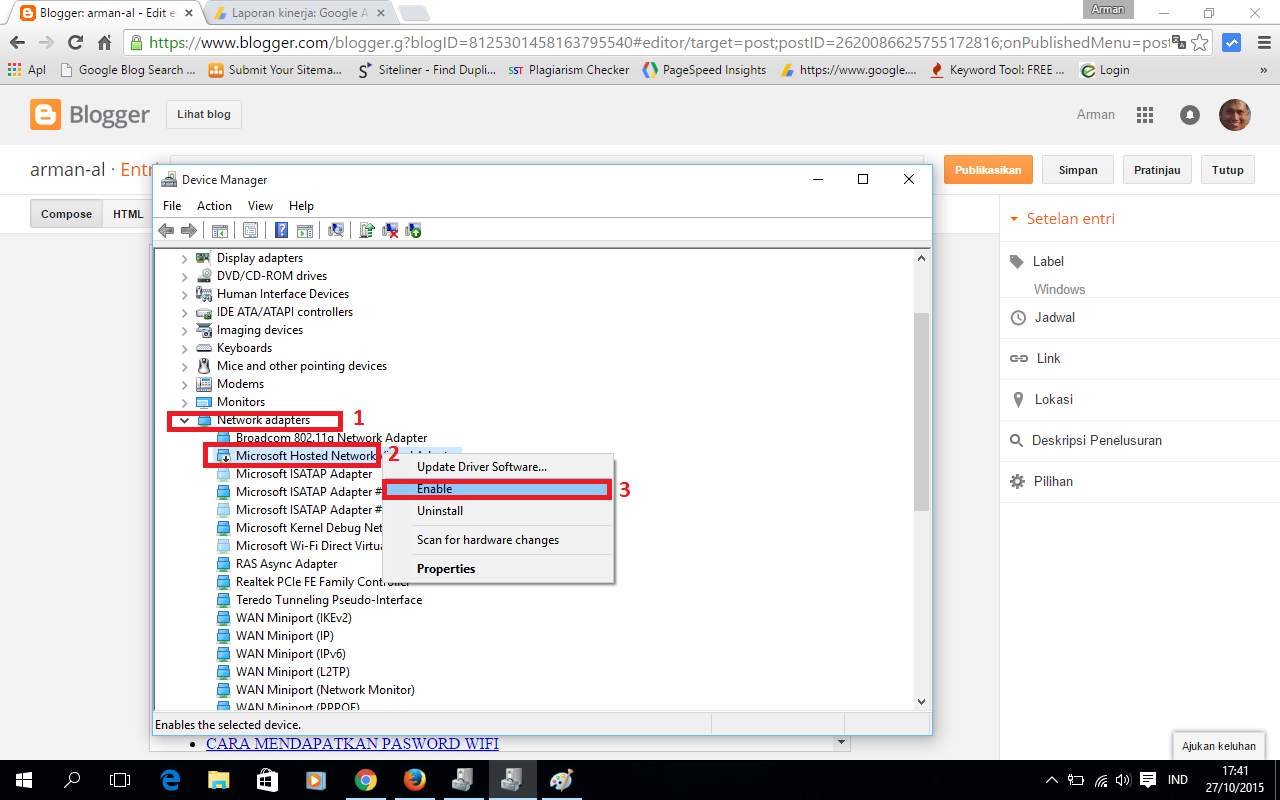Click Chrome reload page icon
This screenshot has width=1280, height=800.
coord(75,43)
